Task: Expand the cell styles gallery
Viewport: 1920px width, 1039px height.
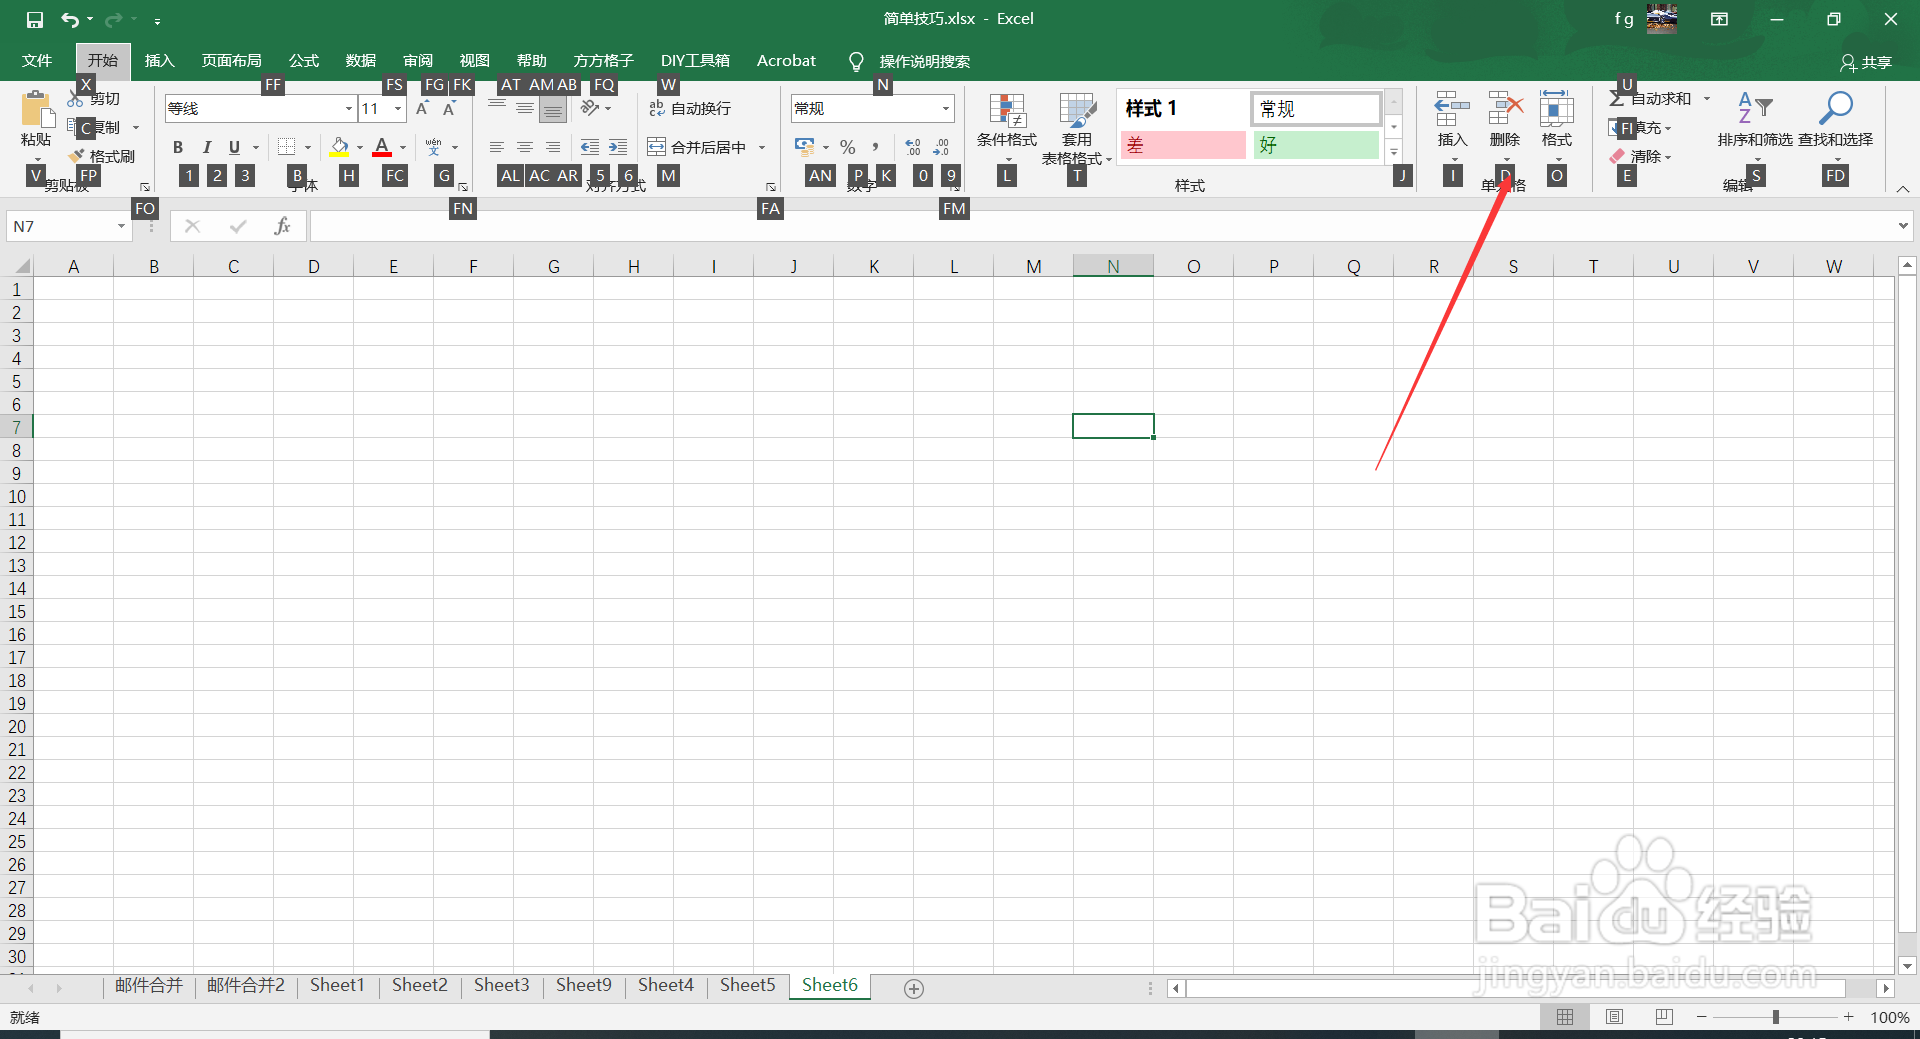Action: coord(1394,152)
